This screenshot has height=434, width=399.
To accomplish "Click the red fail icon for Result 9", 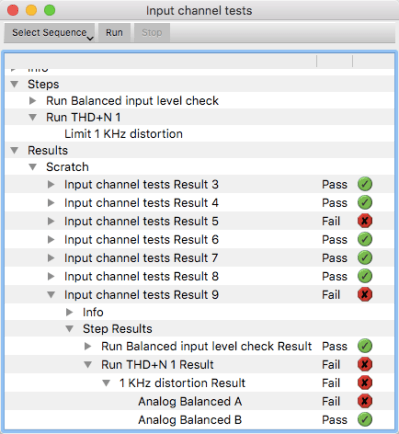I will click(365, 294).
